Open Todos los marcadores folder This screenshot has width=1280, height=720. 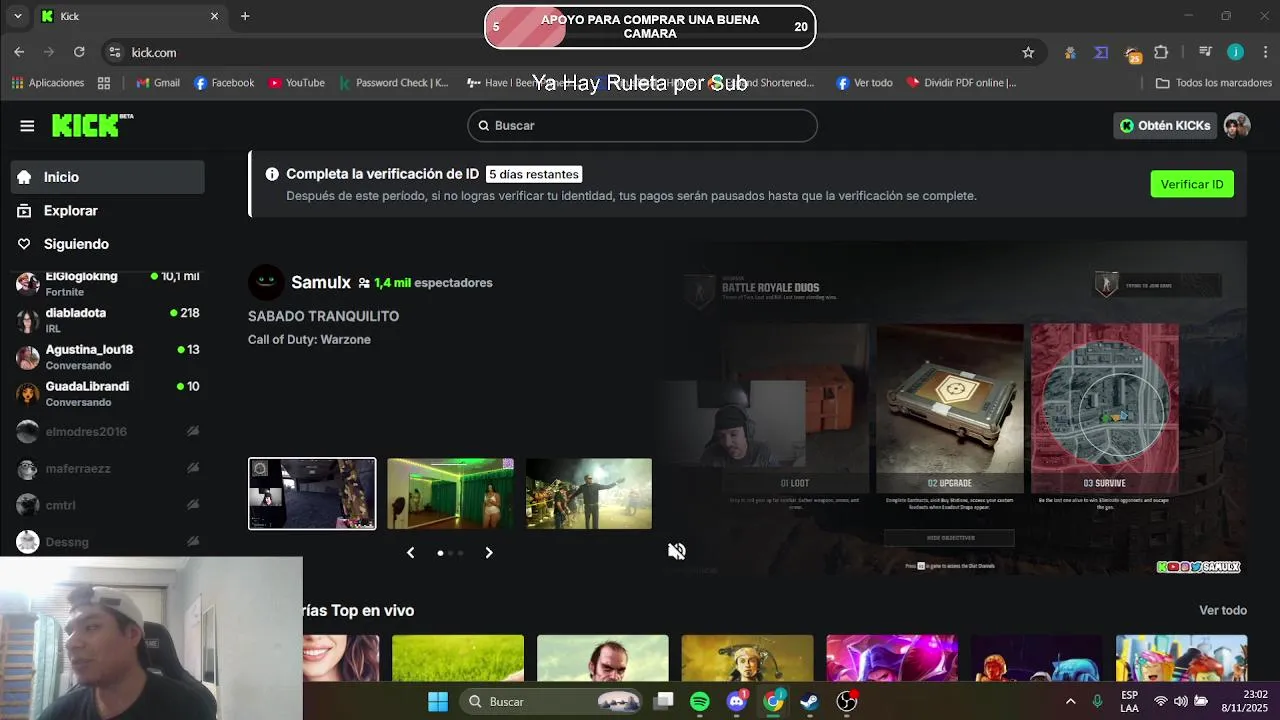coord(1213,83)
